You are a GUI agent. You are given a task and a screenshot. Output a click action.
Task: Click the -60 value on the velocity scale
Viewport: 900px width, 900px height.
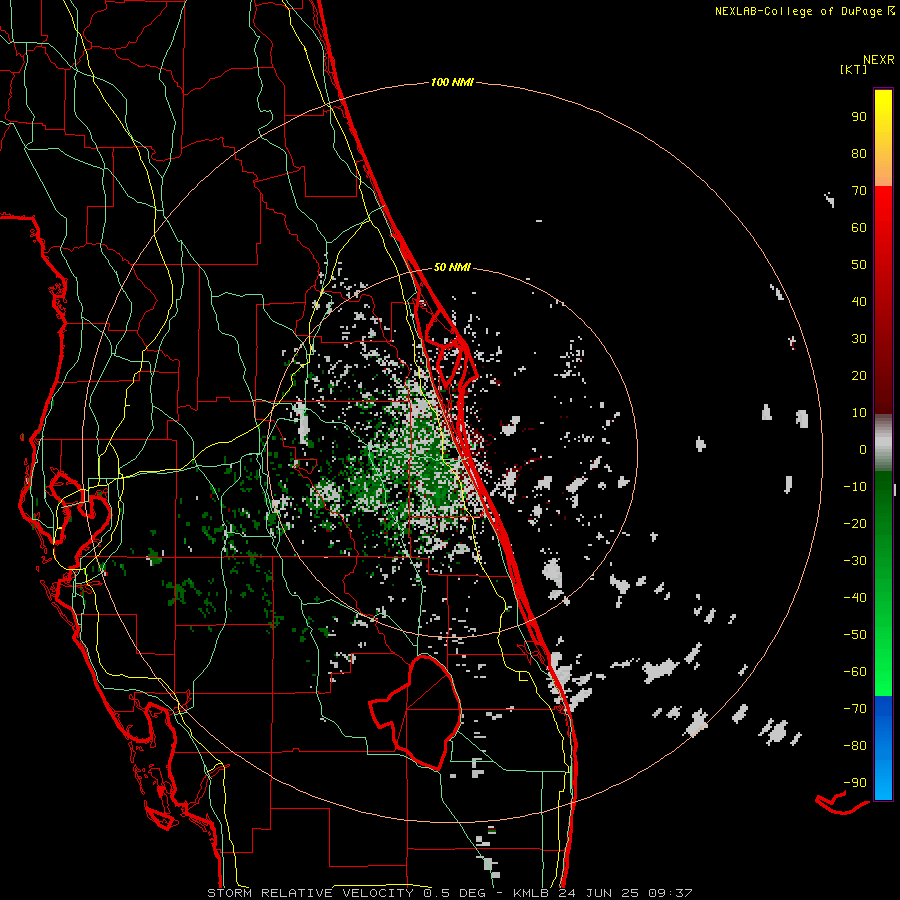855,672
